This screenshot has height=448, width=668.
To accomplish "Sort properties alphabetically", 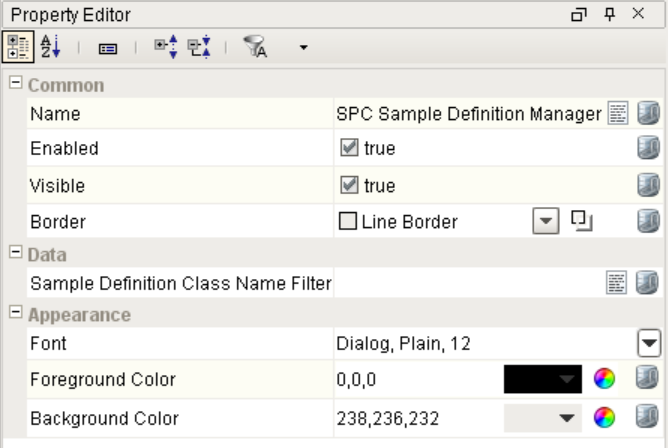I will [51, 46].
